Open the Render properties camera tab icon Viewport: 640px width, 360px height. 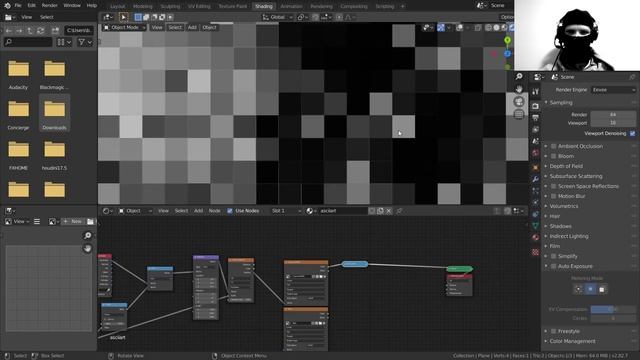pos(536,106)
